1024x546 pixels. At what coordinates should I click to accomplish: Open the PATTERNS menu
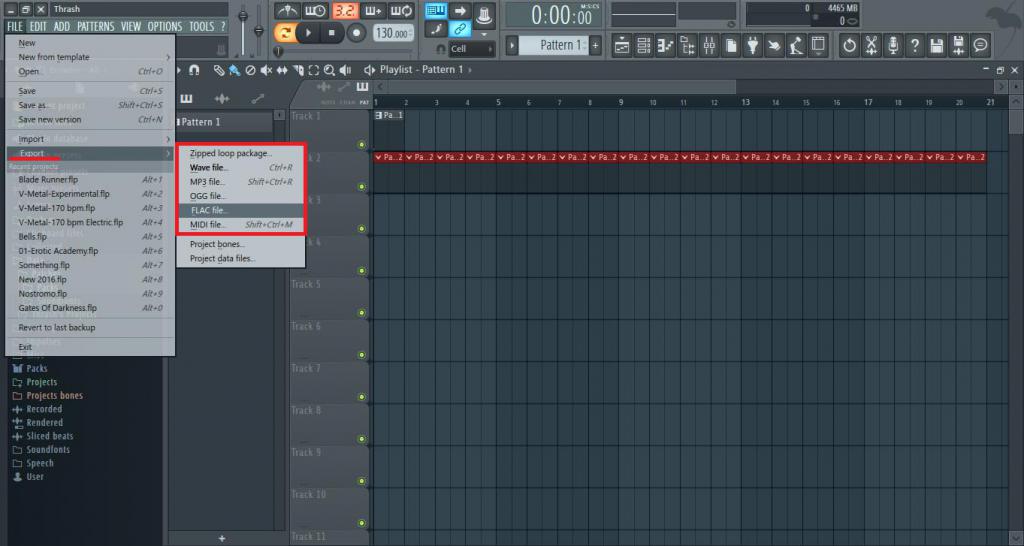[x=95, y=27]
